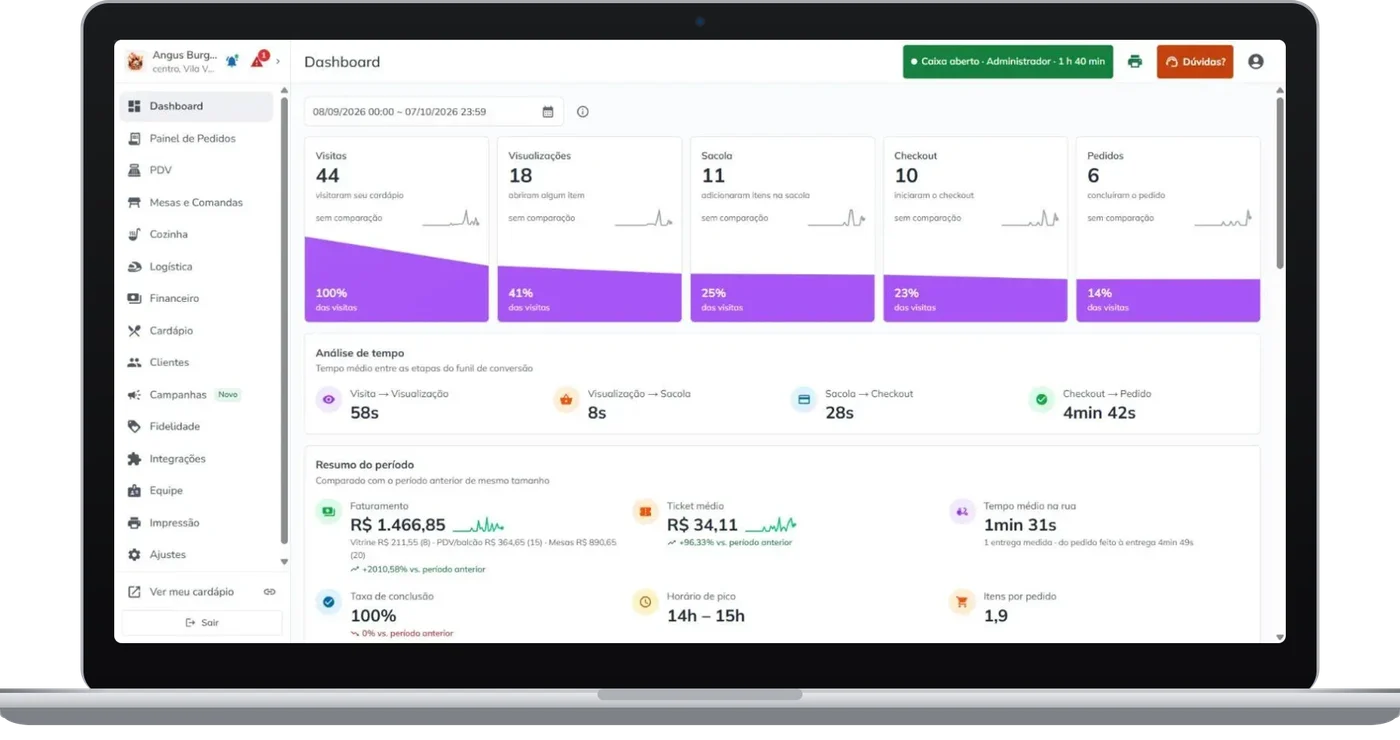Click the Pedidos 6 funnel card
Screen dimensions: 1400x740
pyautogui.click(x=1168, y=229)
